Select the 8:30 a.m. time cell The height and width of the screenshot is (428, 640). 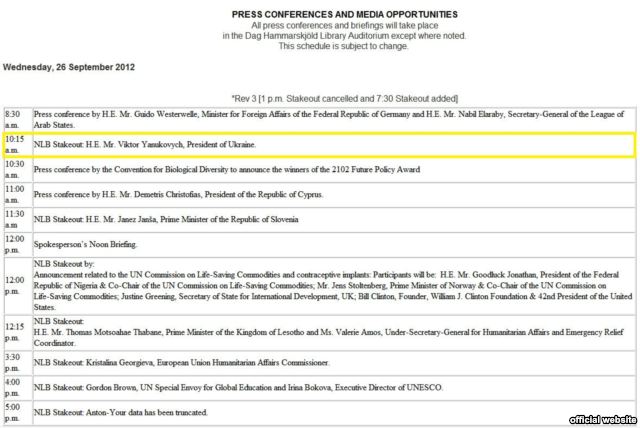pos(17,120)
